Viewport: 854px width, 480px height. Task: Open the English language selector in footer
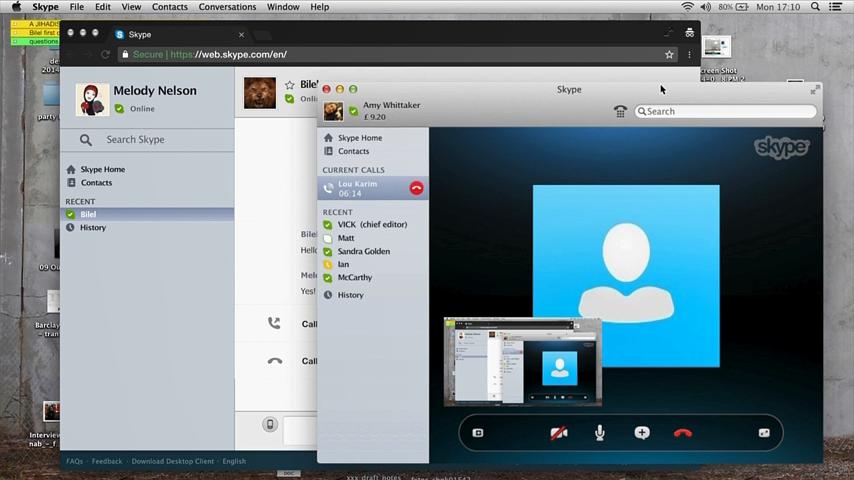click(x=234, y=462)
